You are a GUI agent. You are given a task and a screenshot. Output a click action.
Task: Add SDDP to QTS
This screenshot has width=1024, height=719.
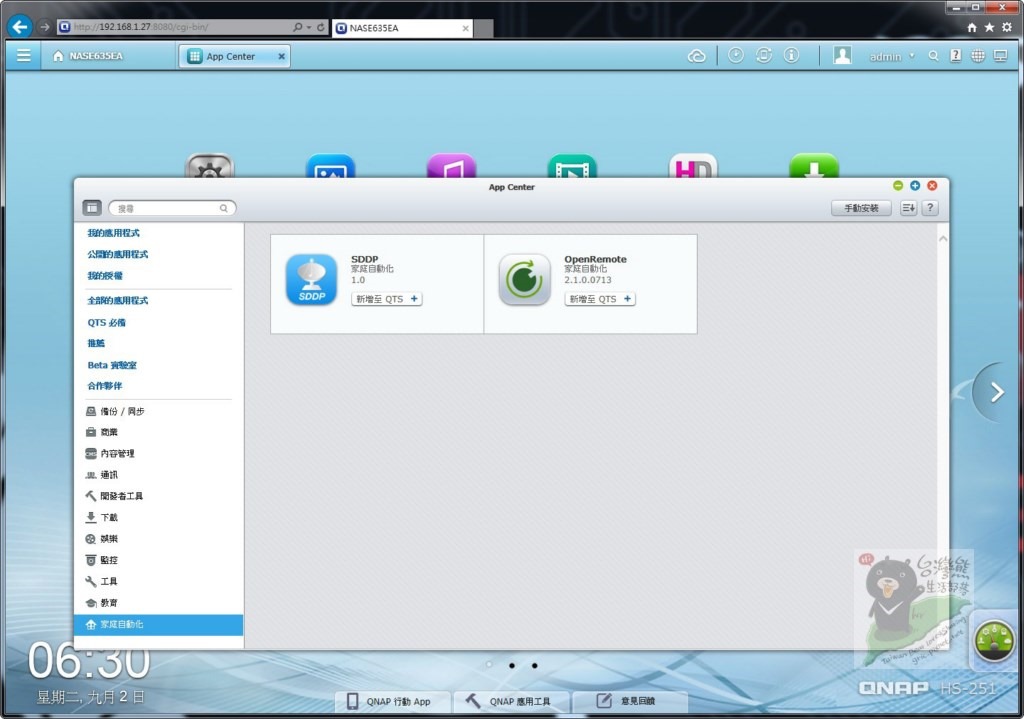tap(387, 299)
